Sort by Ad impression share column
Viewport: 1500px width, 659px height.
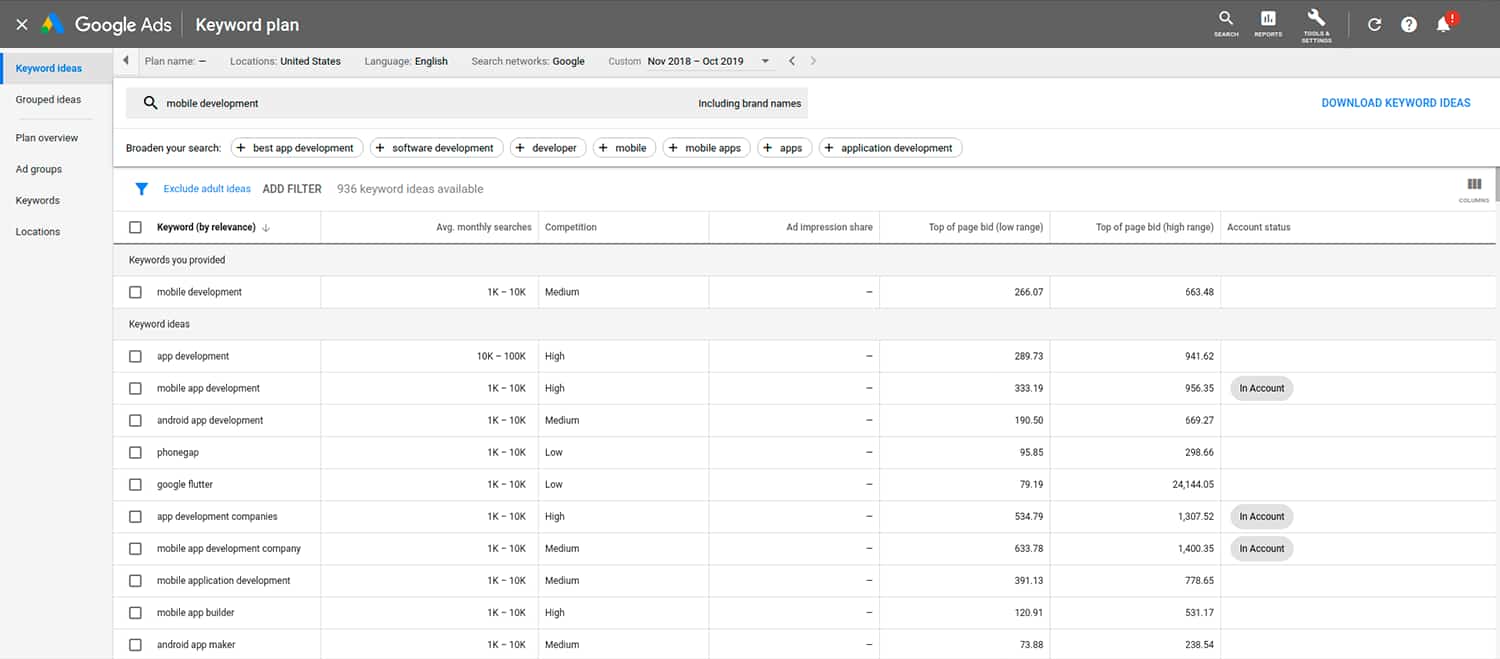(x=829, y=227)
